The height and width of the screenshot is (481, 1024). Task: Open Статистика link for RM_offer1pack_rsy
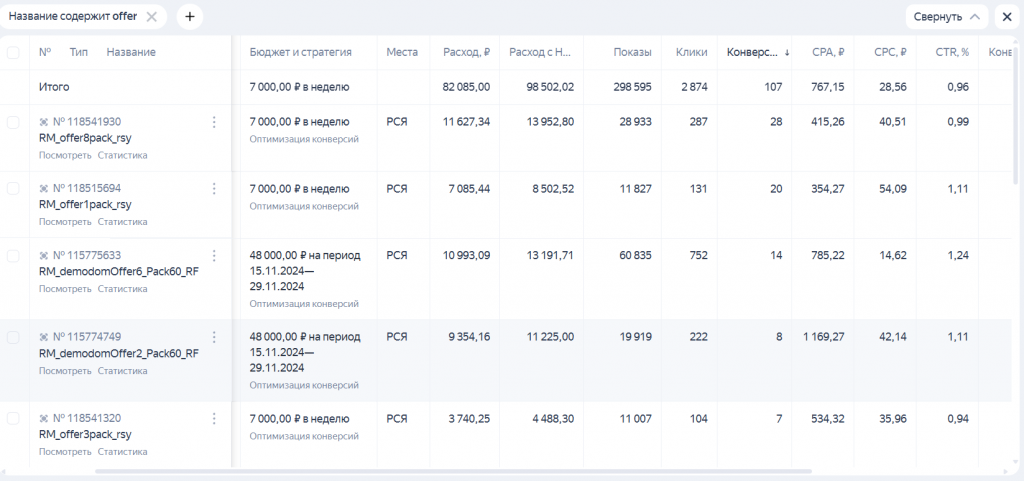click(x=122, y=222)
